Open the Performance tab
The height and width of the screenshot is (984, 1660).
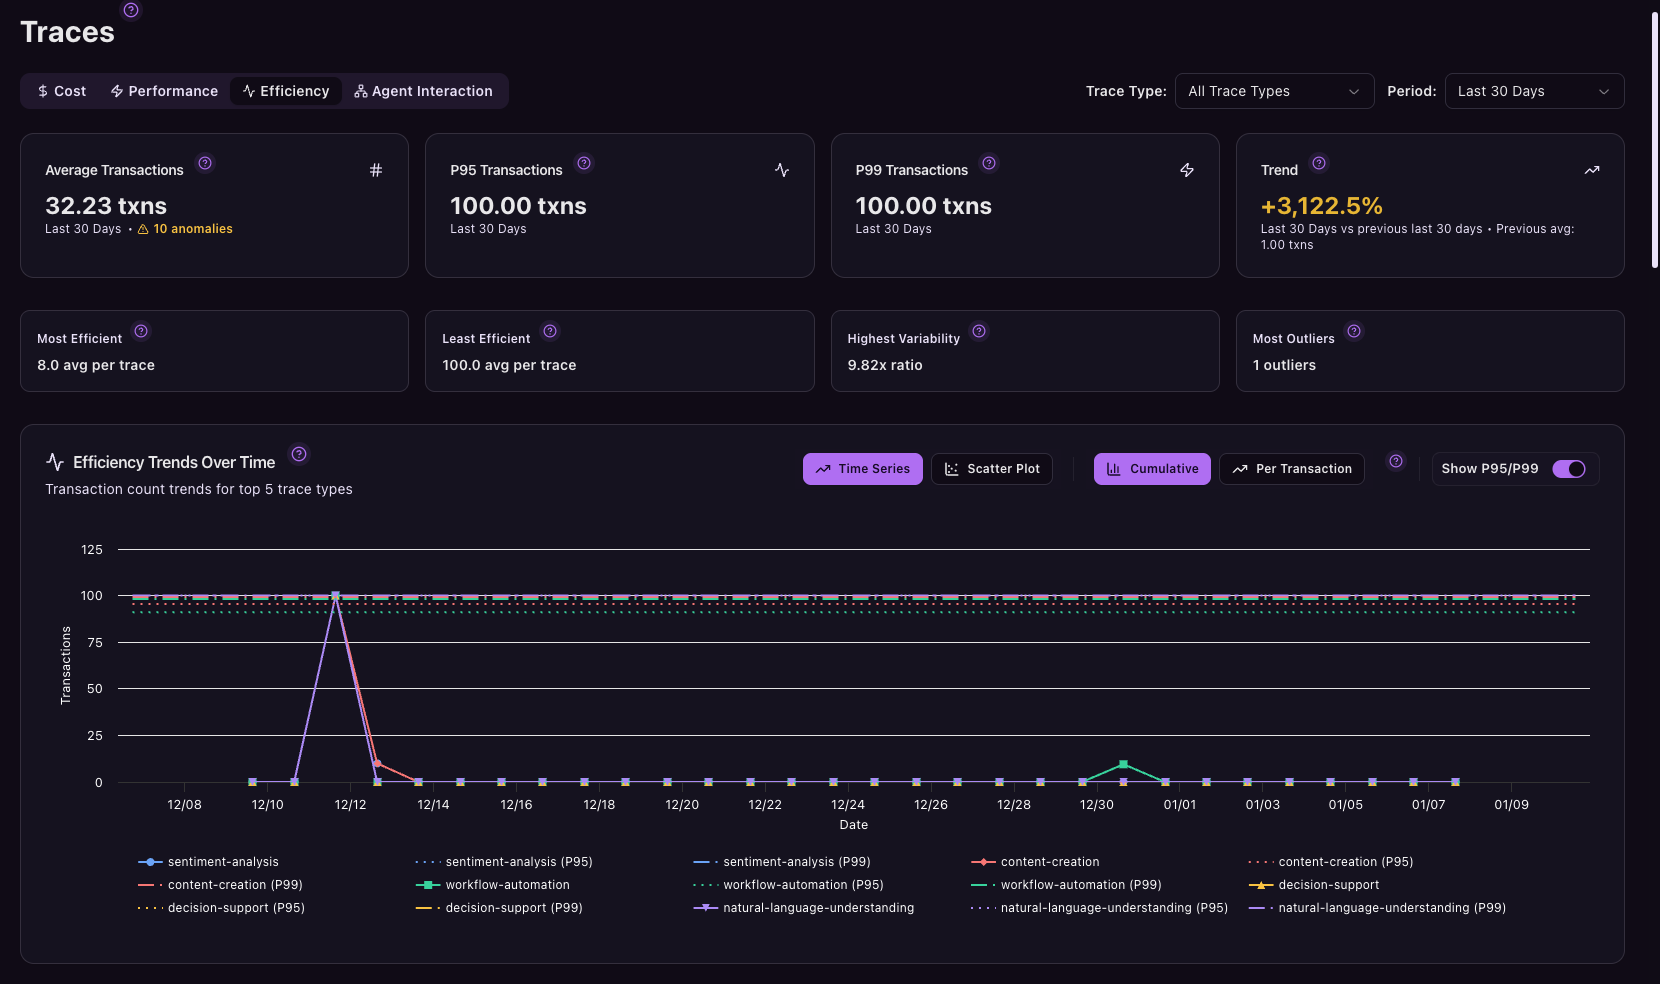[x=164, y=91]
